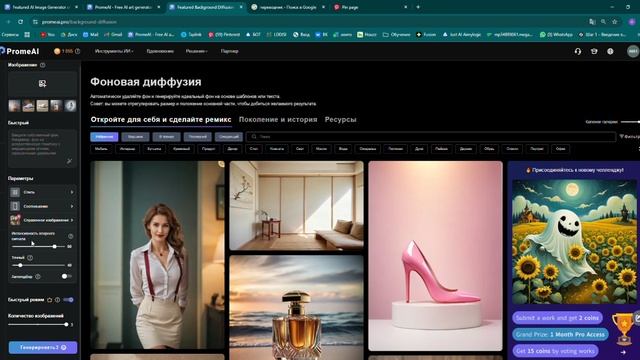The width and height of the screenshot is (640, 360).
Task: Click the info icon beside intensity slider label
Action: [x=71, y=236]
